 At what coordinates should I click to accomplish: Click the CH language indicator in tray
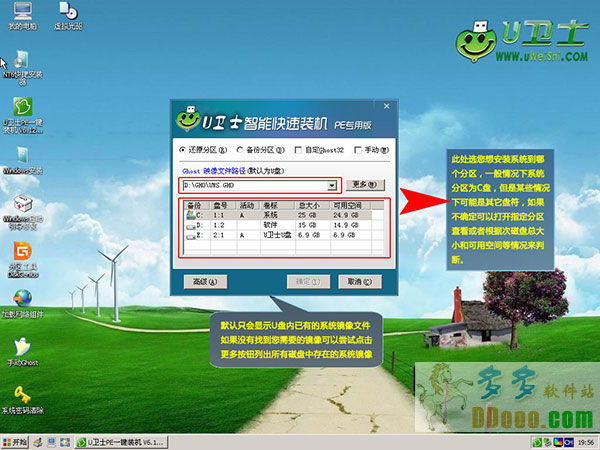point(568,443)
